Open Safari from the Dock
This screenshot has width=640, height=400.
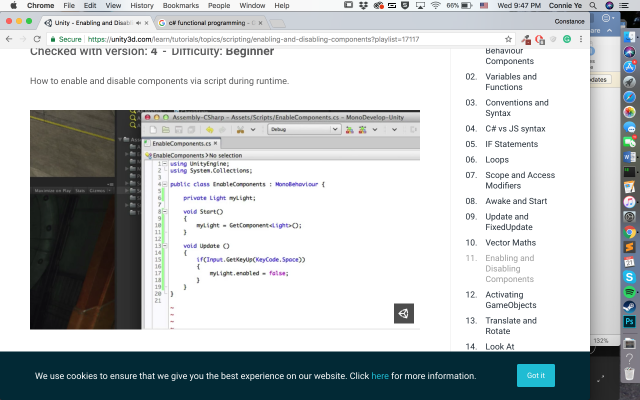[x=629, y=97]
